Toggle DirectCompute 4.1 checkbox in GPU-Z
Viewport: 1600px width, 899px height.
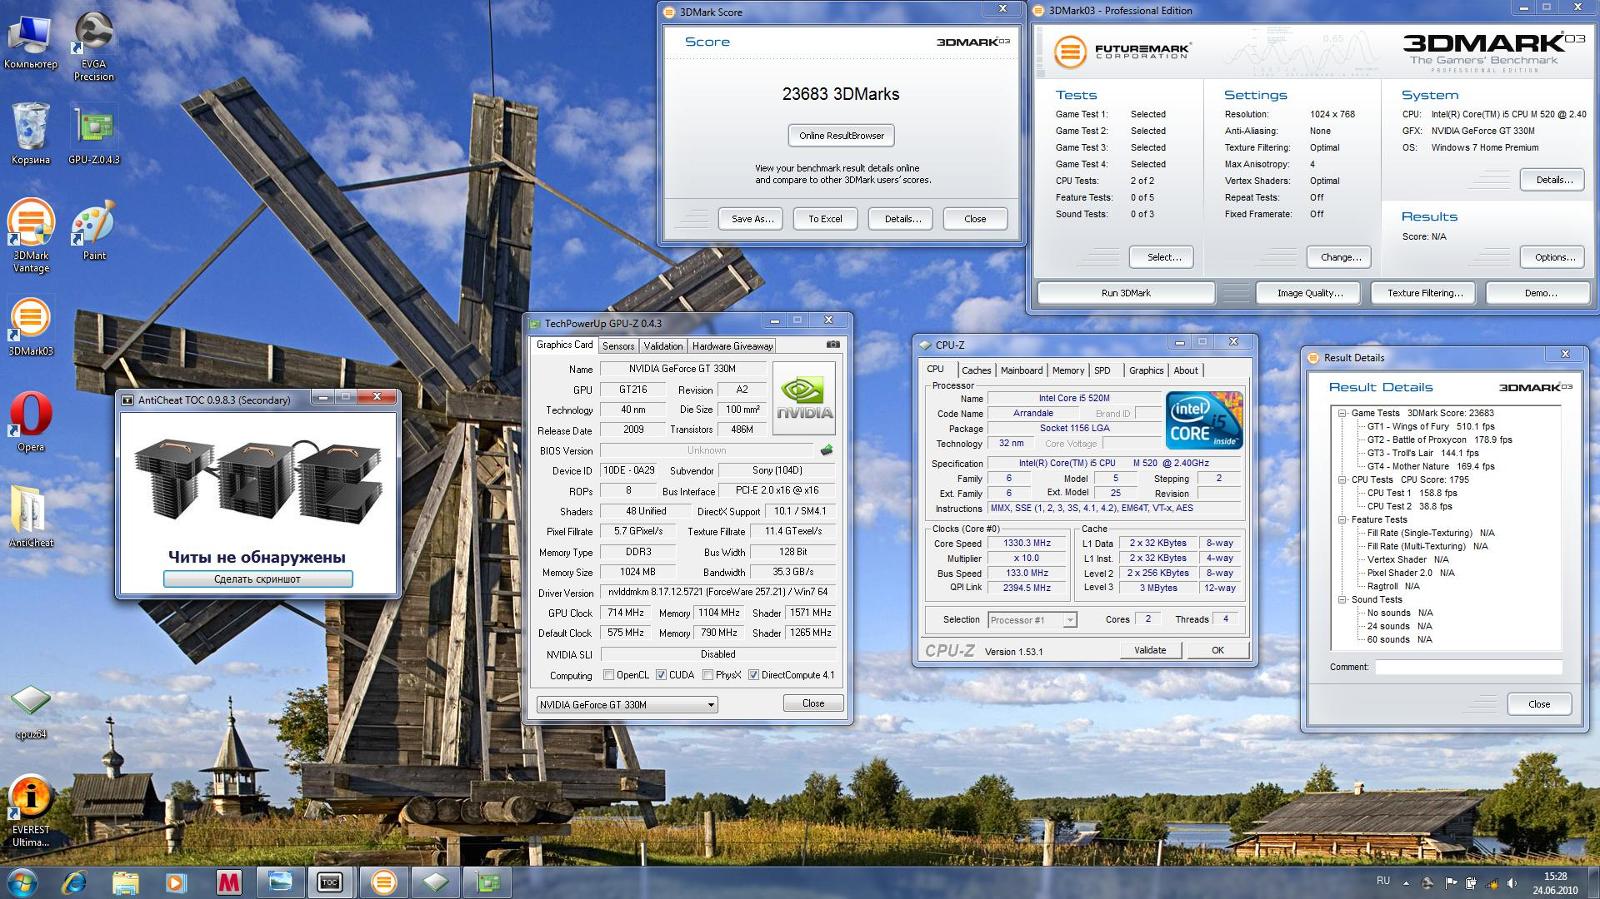click(753, 675)
